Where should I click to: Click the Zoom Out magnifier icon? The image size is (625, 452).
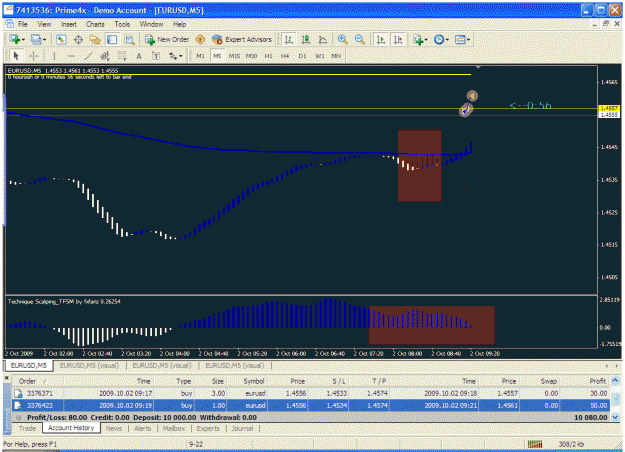tap(360, 39)
